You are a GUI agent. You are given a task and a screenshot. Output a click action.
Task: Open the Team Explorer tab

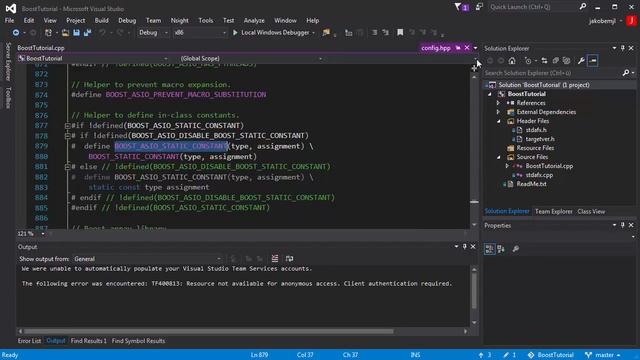[x=553, y=211]
